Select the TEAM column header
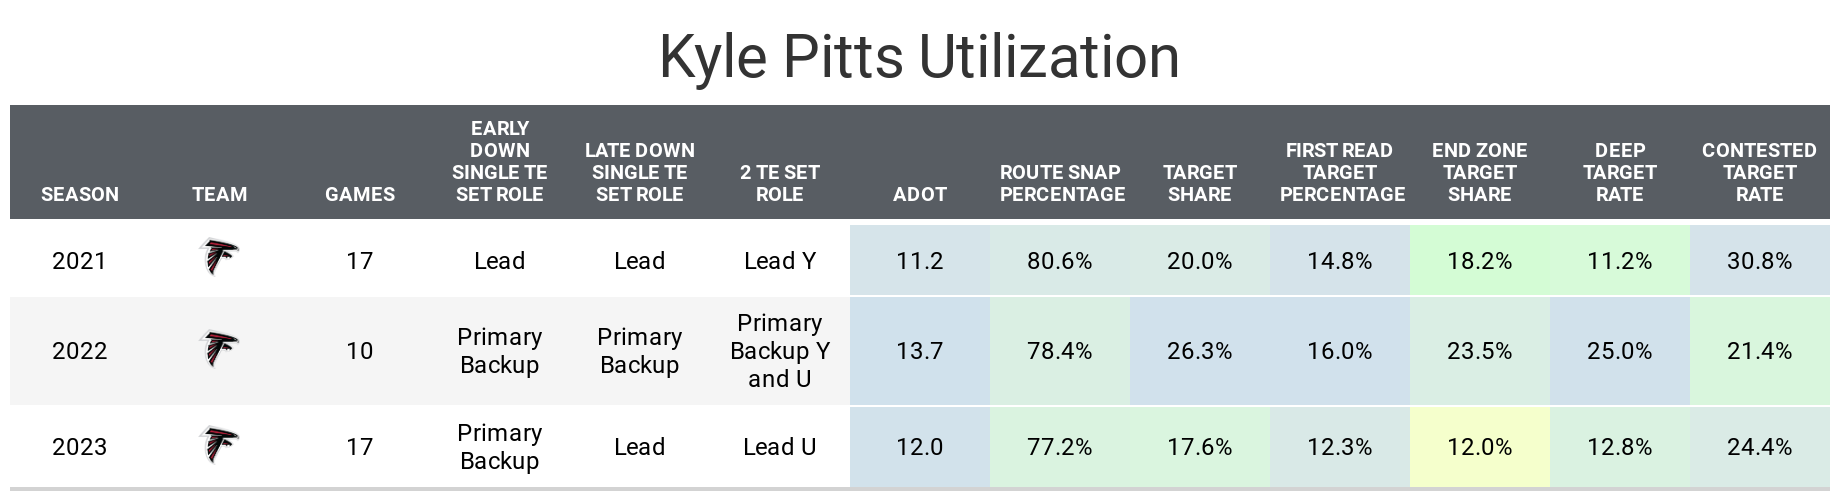 [x=219, y=194]
